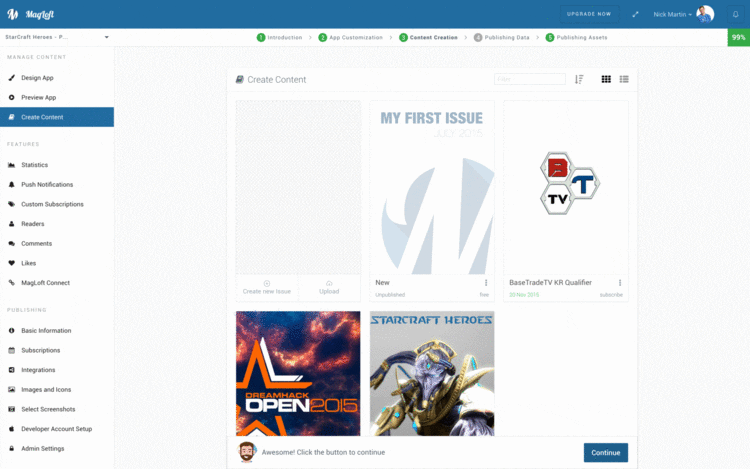Screen dimensions: 750x469
Task: Click the Basic Information info icon
Action: [x=11, y=330]
